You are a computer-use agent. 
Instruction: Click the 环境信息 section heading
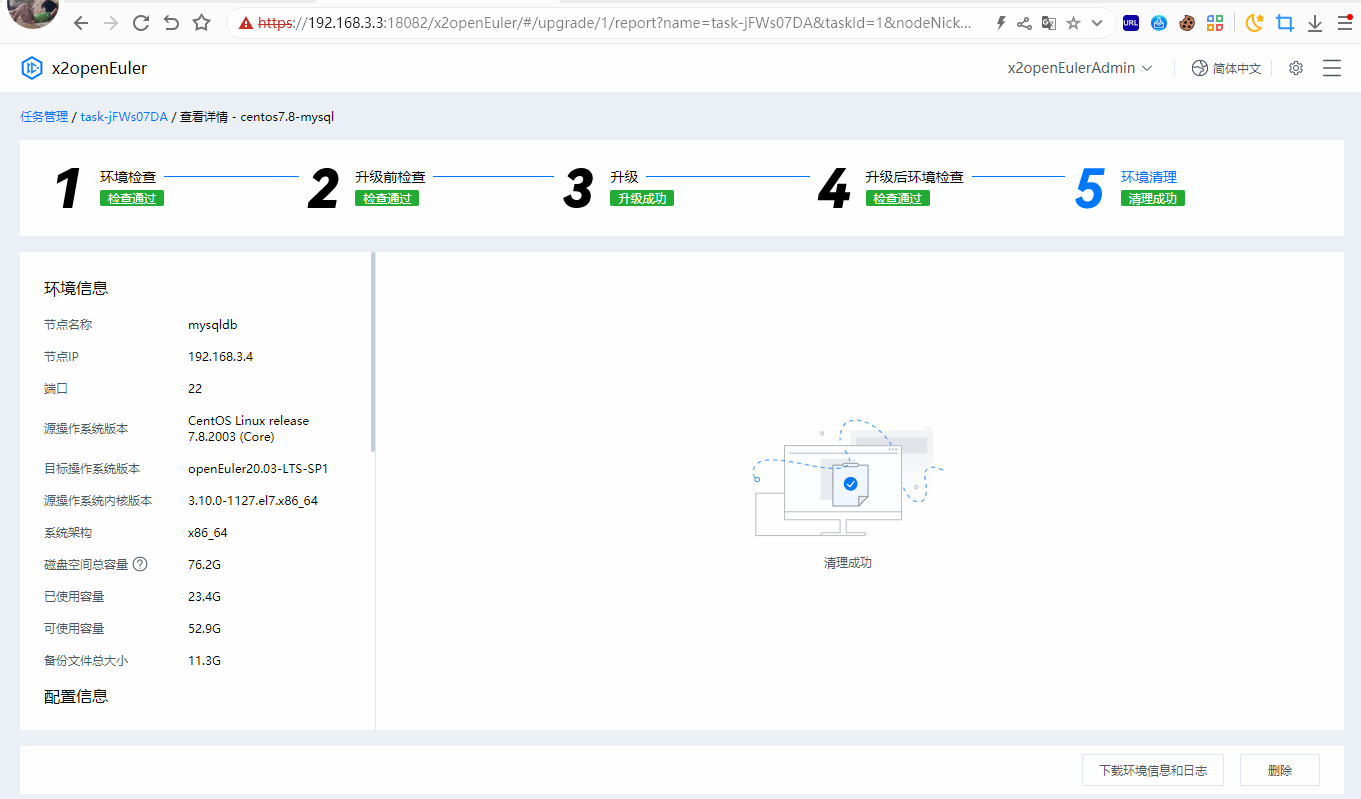pyautogui.click(x=76, y=288)
